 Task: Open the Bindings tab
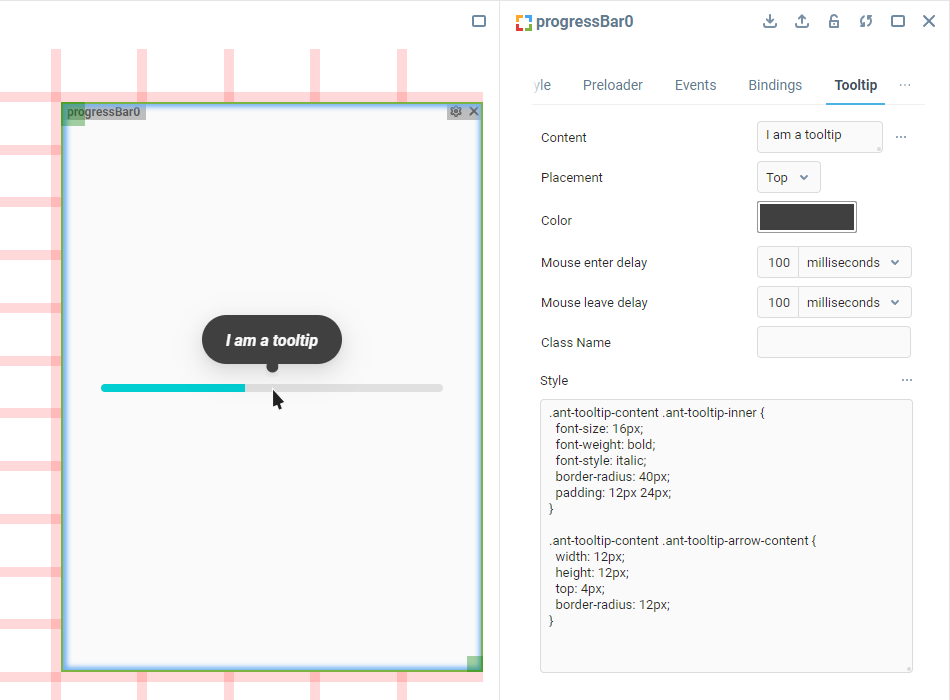pos(775,86)
